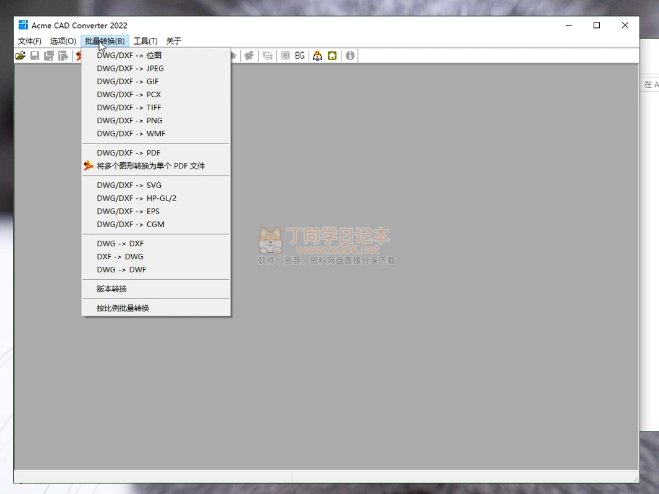
Task: Click the layers icon left of BG
Action: (x=285, y=55)
